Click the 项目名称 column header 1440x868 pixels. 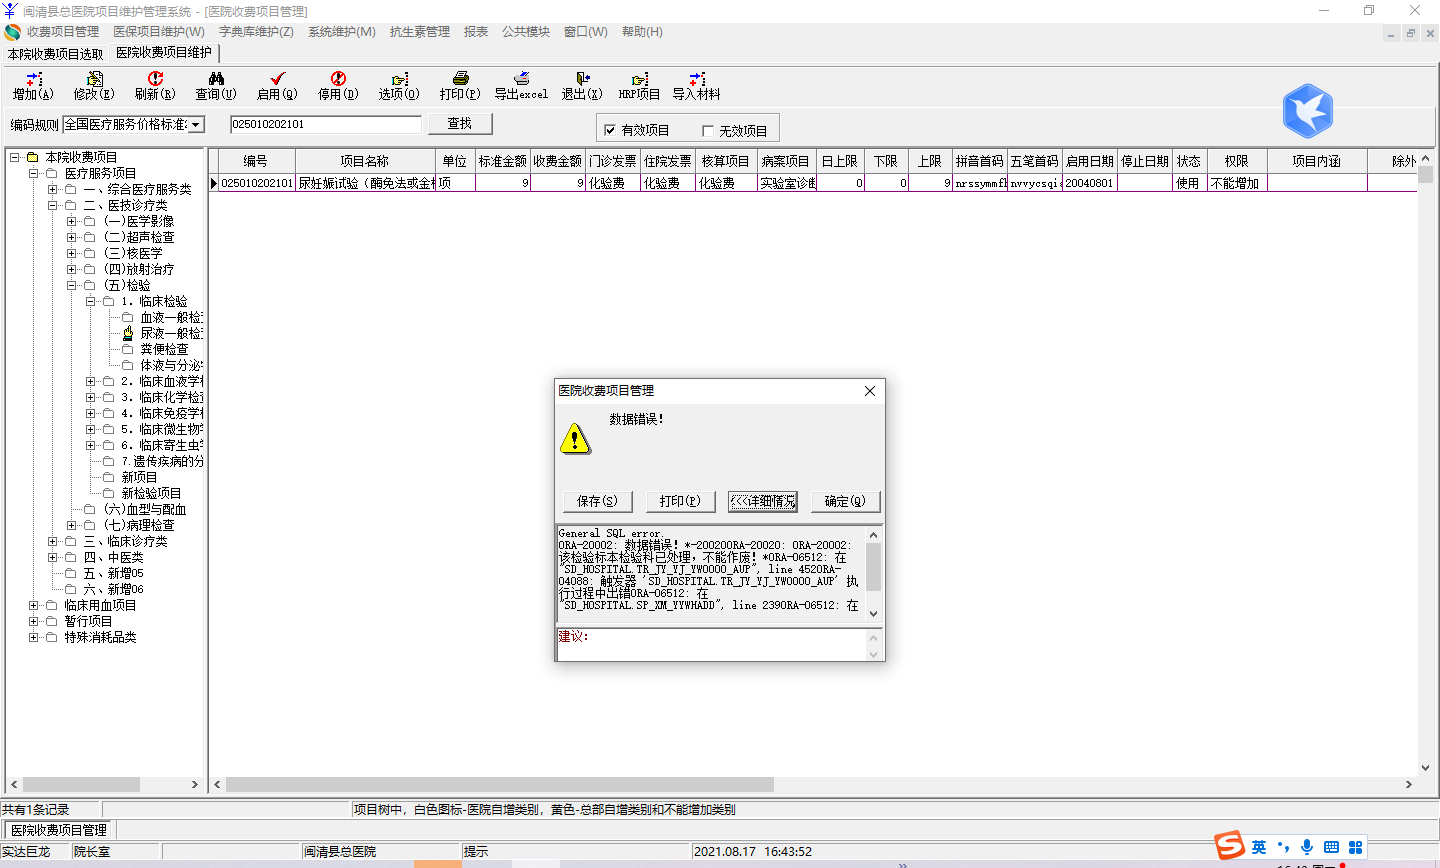tap(365, 161)
